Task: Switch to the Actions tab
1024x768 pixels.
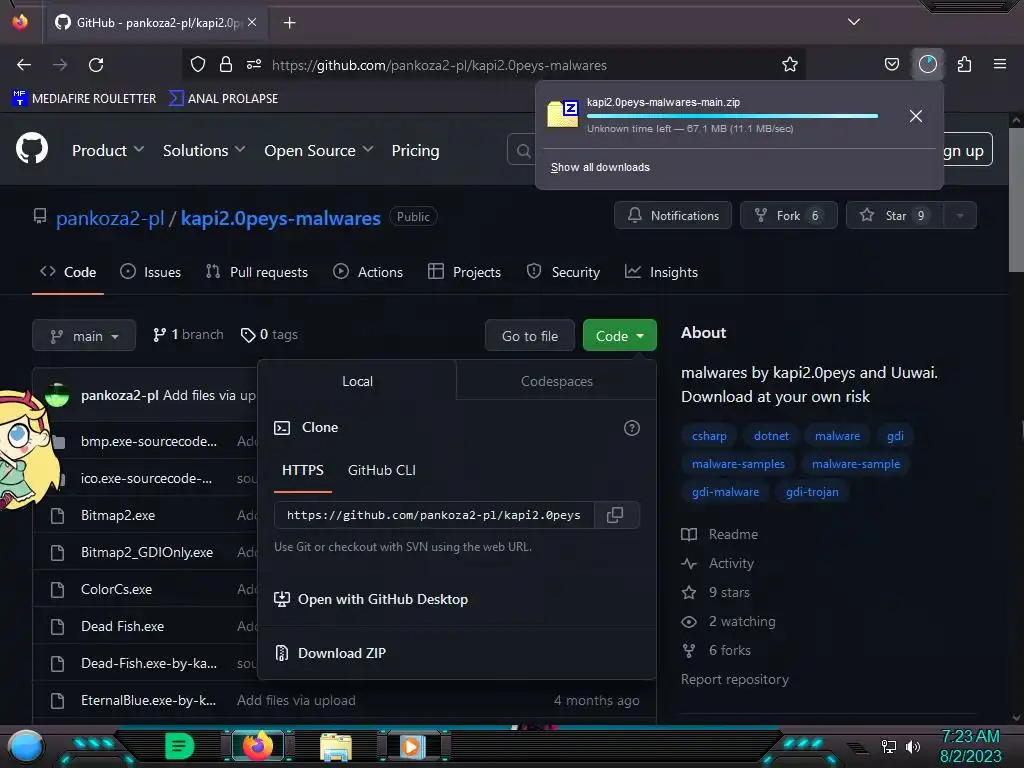Action: click(x=368, y=272)
